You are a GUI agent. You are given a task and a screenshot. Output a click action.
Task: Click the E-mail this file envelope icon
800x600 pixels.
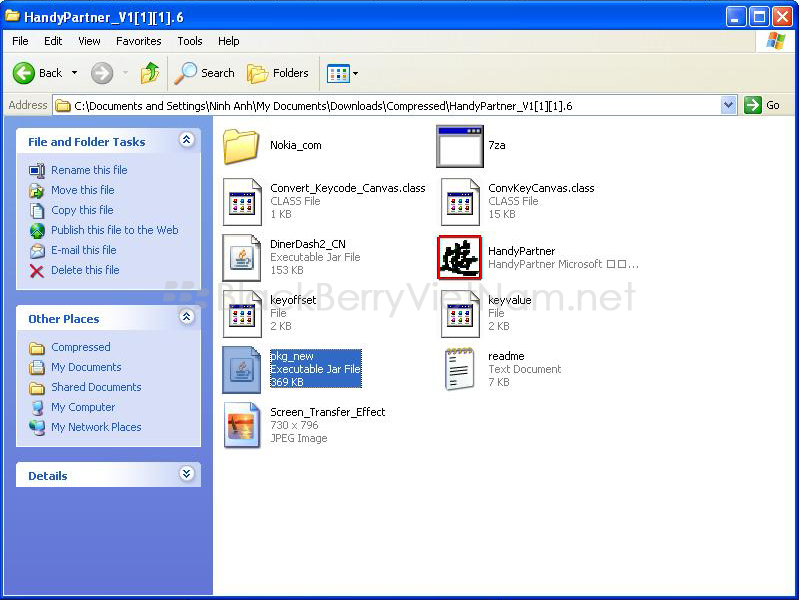tap(37, 251)
